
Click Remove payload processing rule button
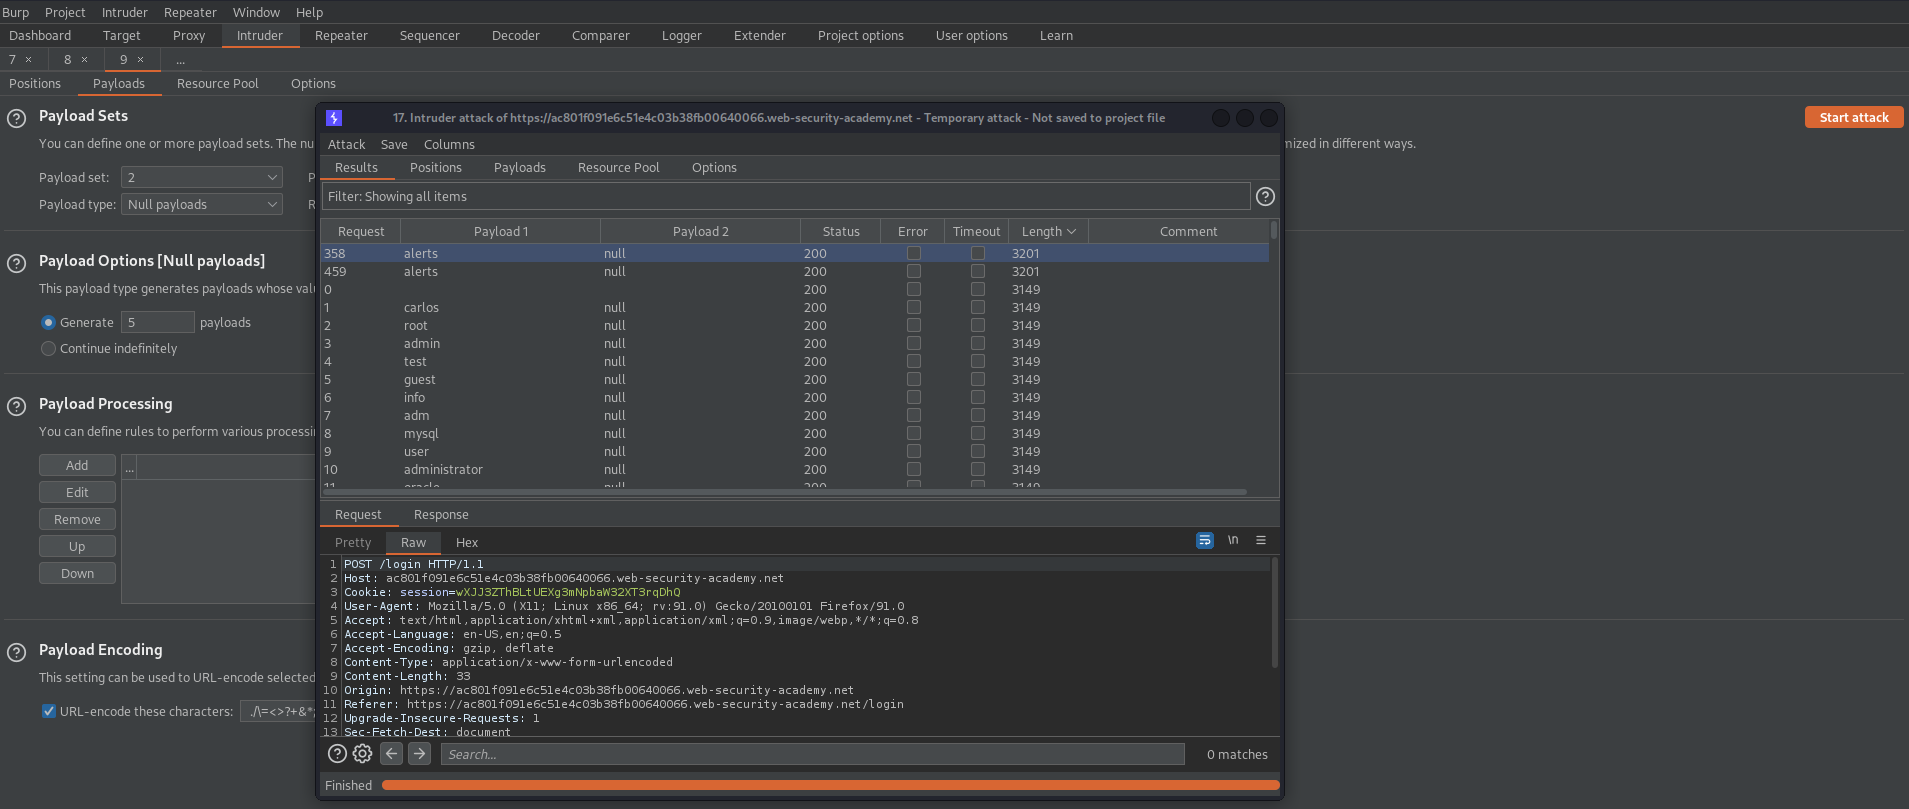click(77, 519)
